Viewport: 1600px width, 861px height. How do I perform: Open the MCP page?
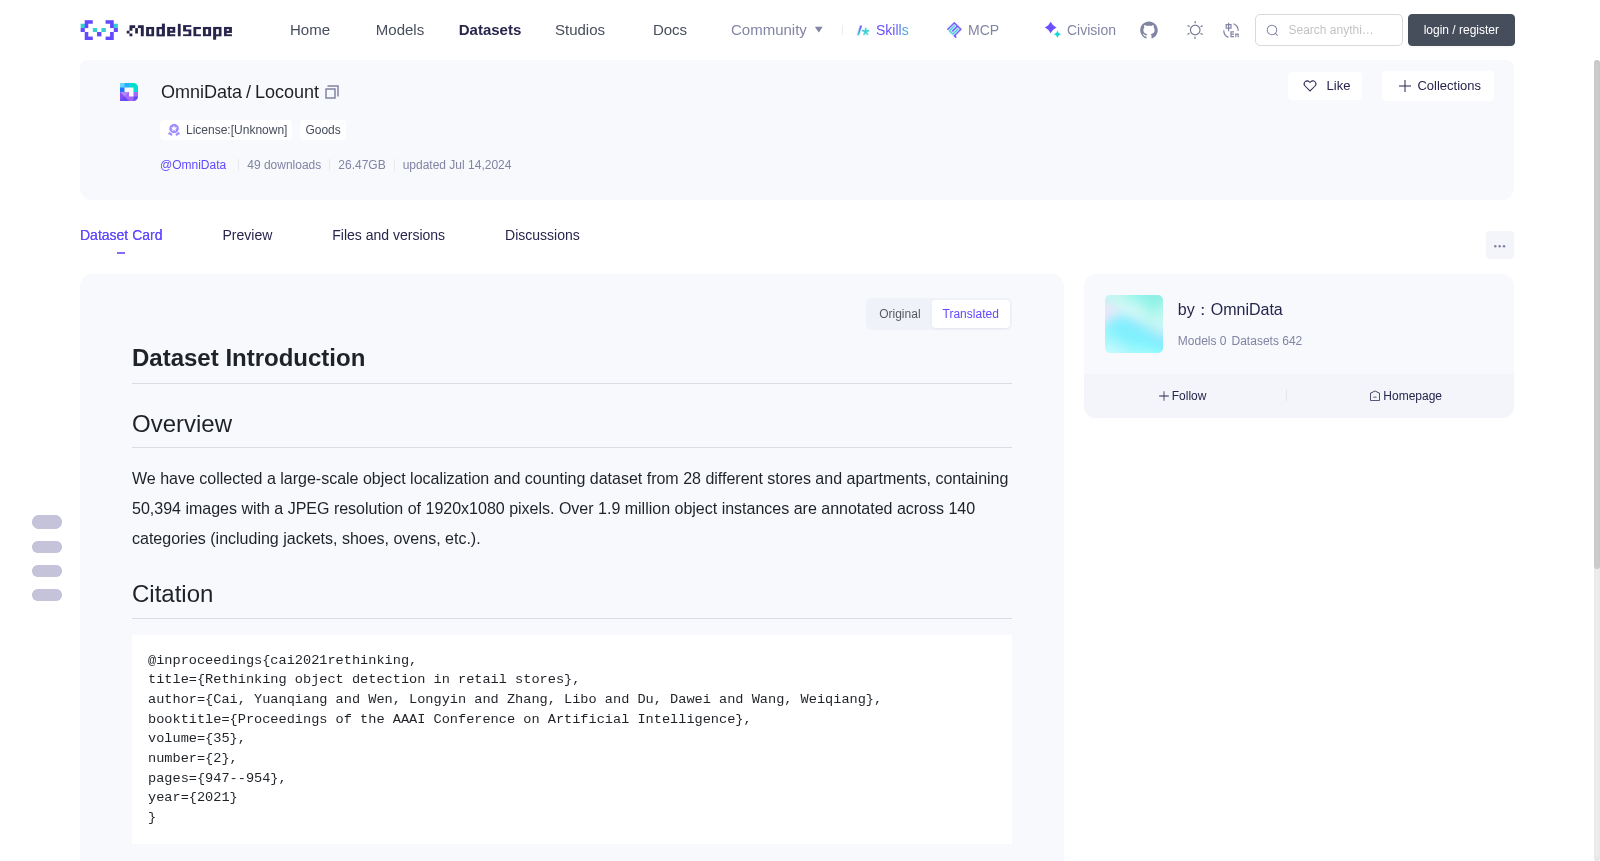[x=973, y=30]
